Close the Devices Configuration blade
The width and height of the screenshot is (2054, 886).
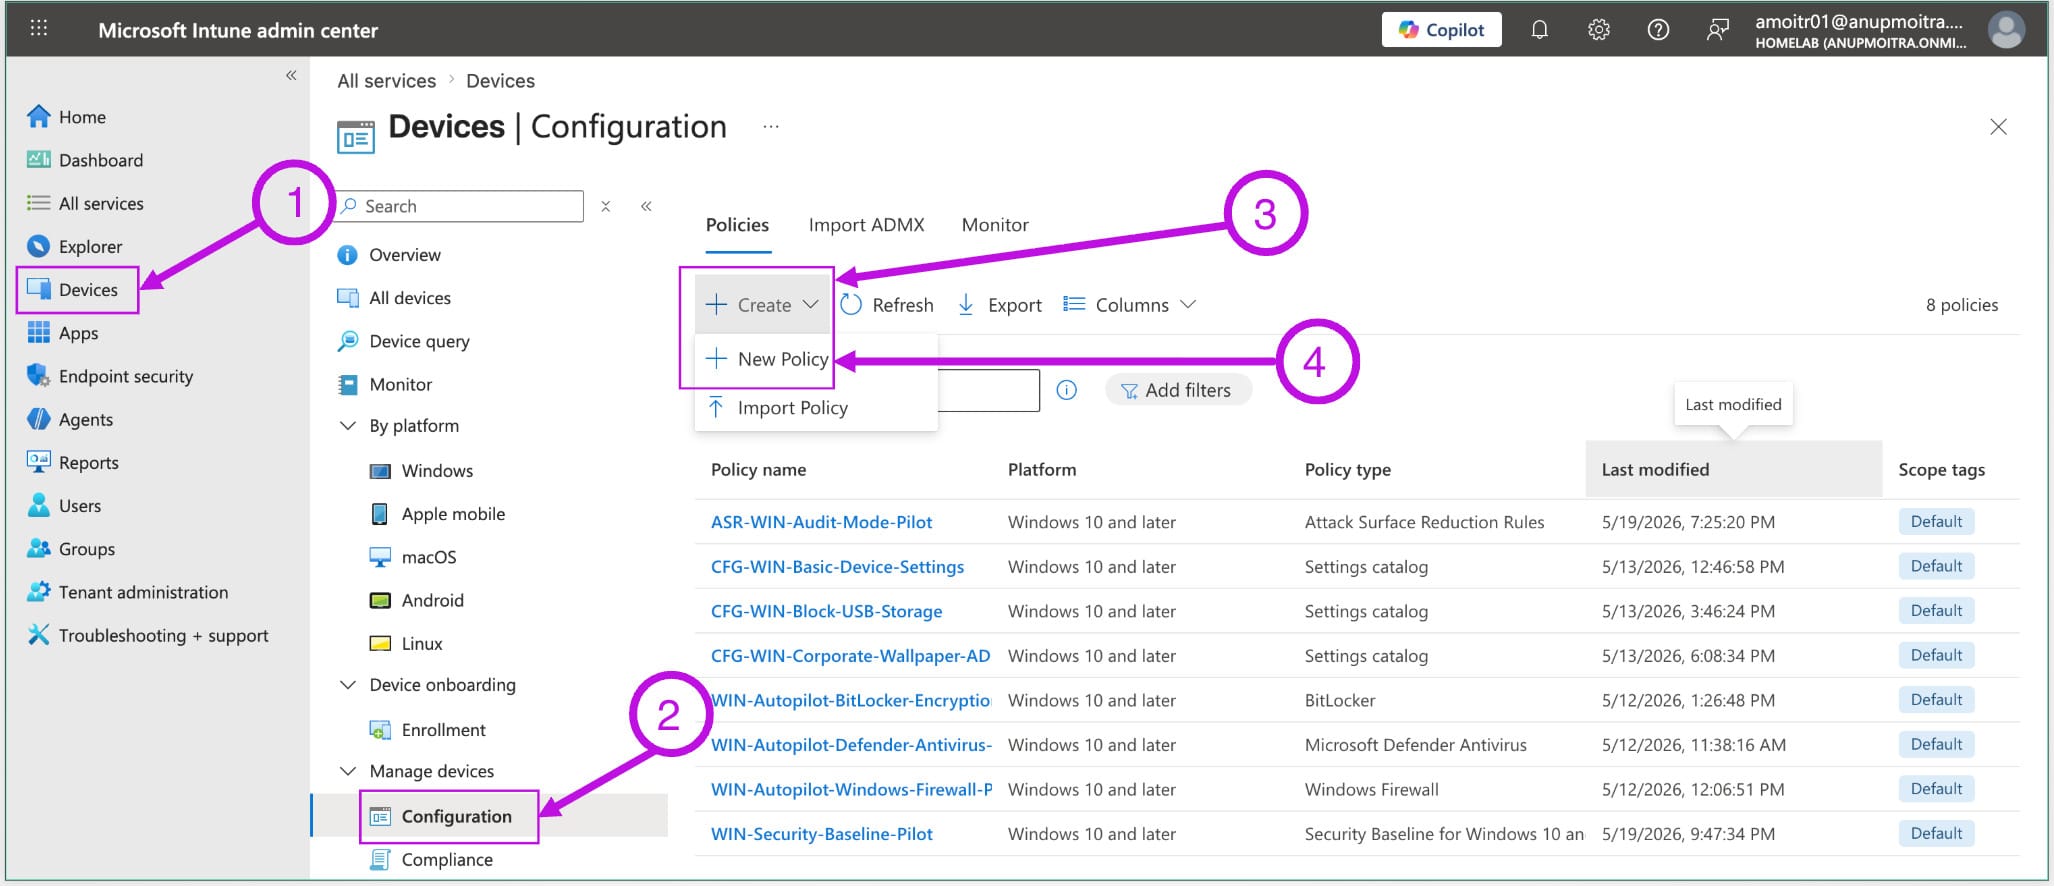(x=1998, y=127)
